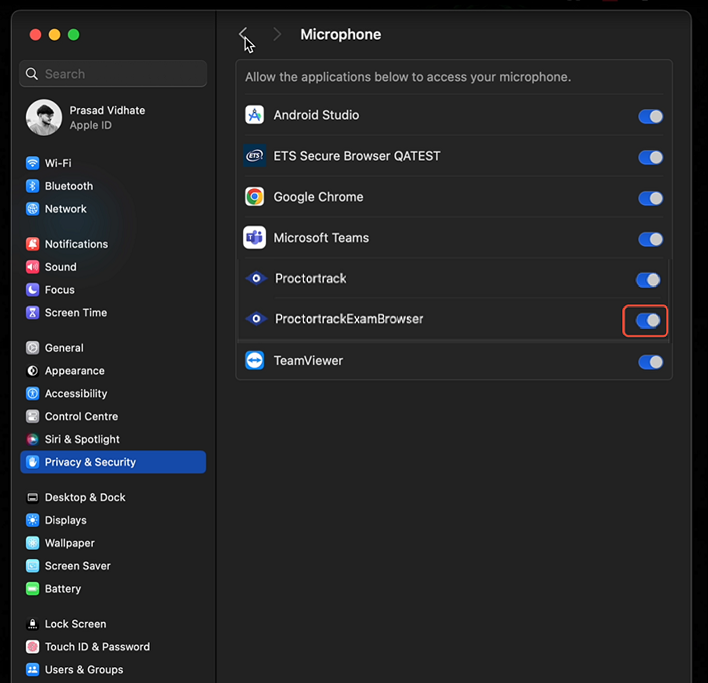Click the Google Chrome app name
708x683 pixels.
[318, 197]
